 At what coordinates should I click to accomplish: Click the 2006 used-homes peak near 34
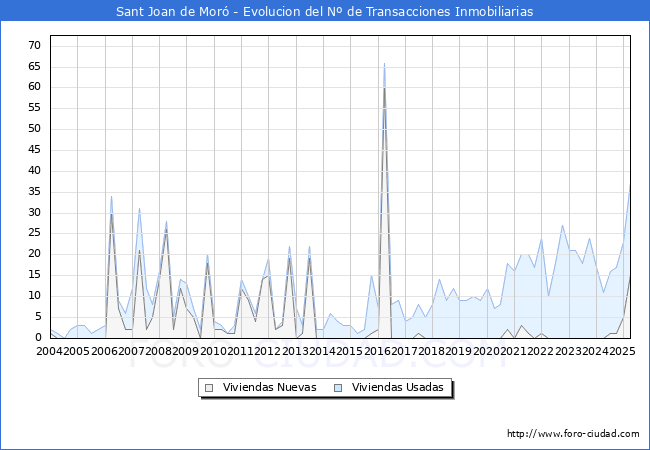(x=111, y=196)
